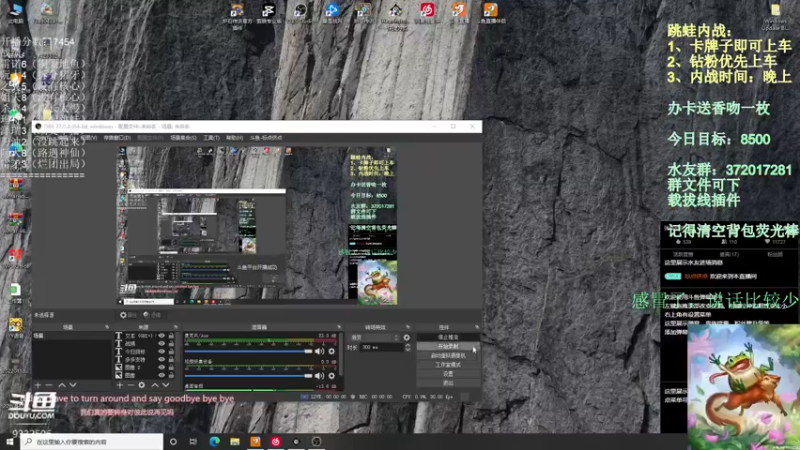Image resolution: width=800 pixels, height=450 pixels.
Task: Move scene up with arrow icon
Action: click(62, 385)
